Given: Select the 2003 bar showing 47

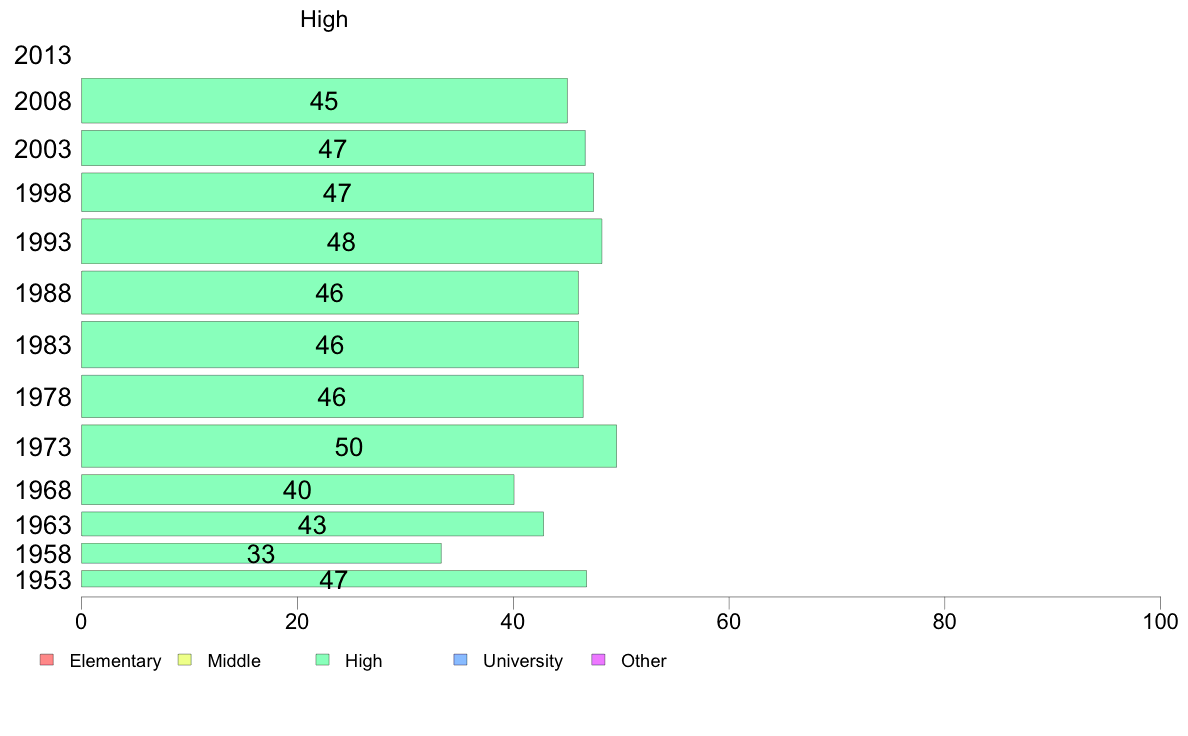Looking at the screenshot, I should pyautogui.click(x=333, y=149).
